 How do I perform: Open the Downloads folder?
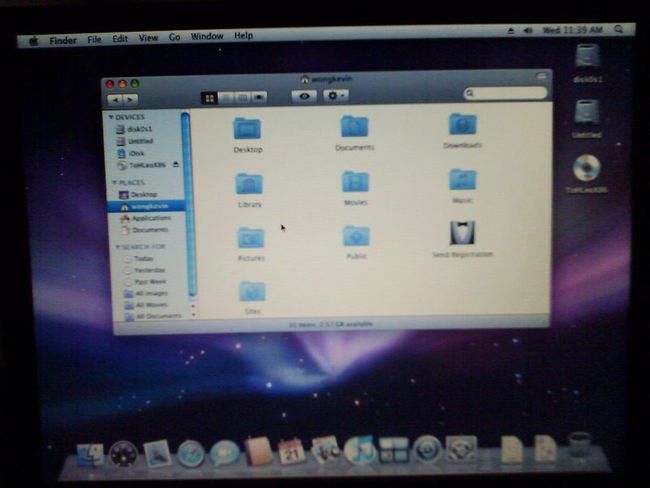(x=463, y=124)
